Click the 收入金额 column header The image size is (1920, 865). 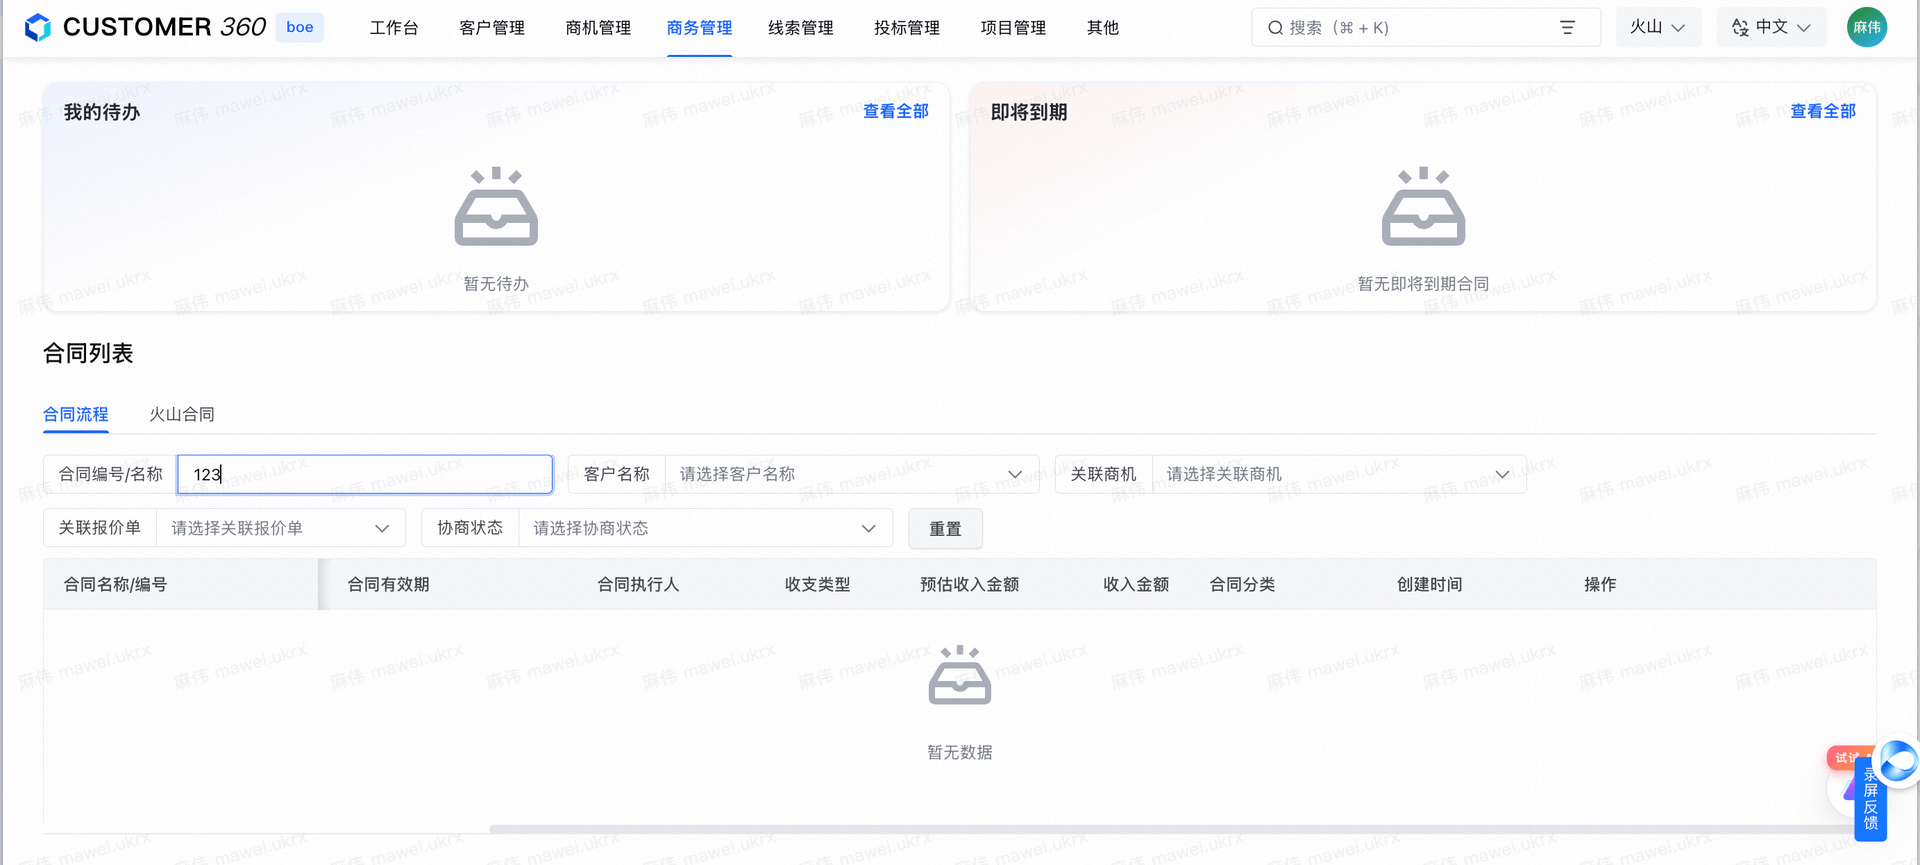[x=1136, y=584]
